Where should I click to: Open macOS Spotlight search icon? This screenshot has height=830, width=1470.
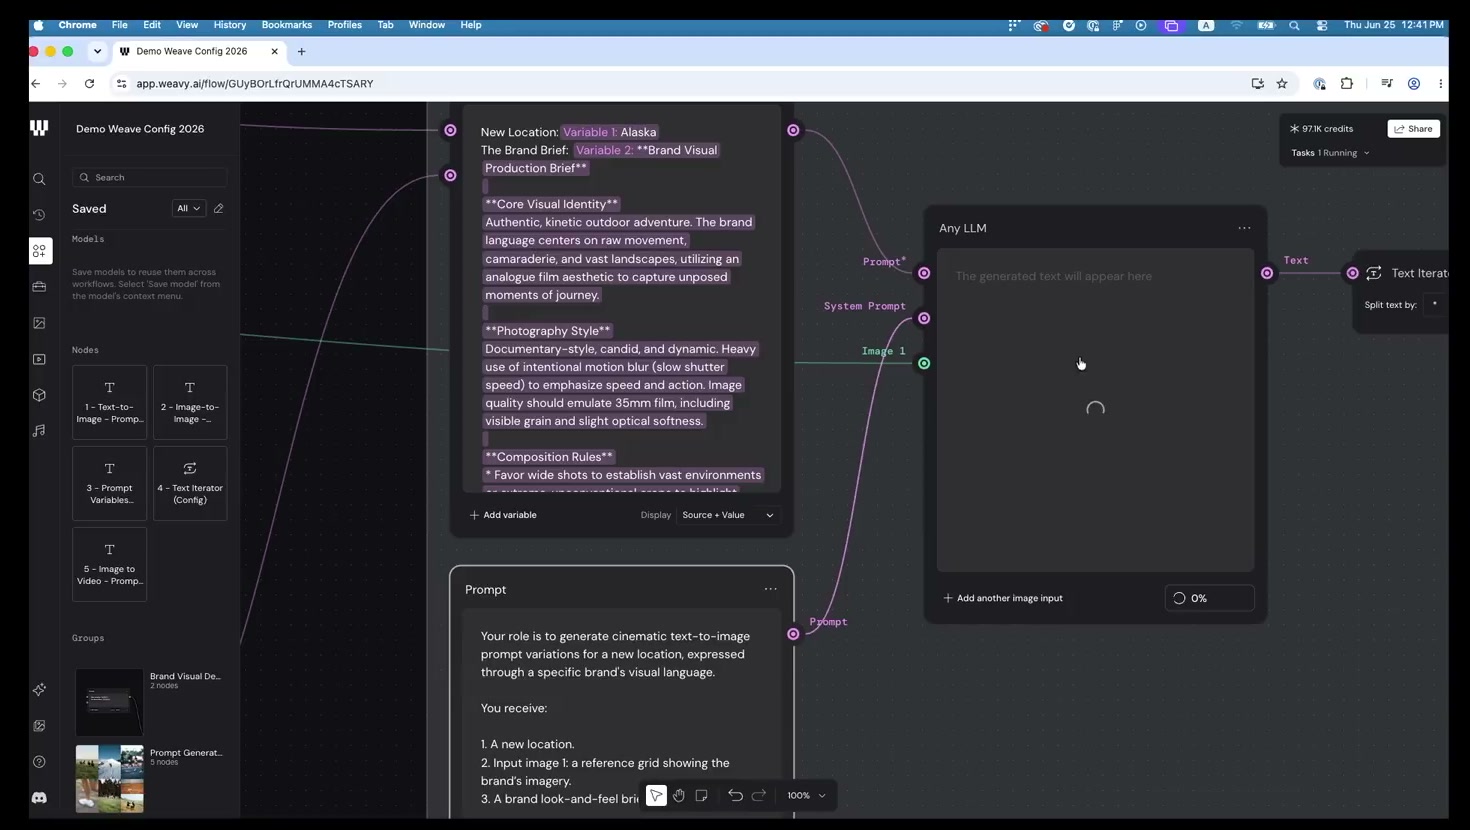coord(1294,25)
